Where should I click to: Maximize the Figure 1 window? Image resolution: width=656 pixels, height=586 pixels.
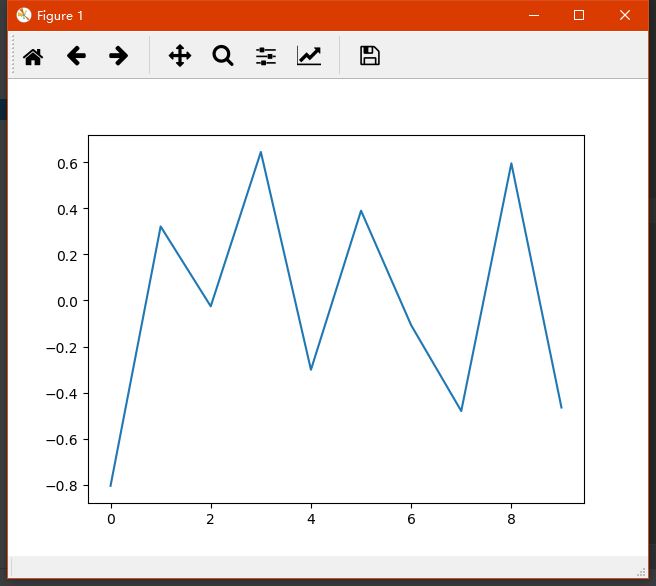(579, 15)
